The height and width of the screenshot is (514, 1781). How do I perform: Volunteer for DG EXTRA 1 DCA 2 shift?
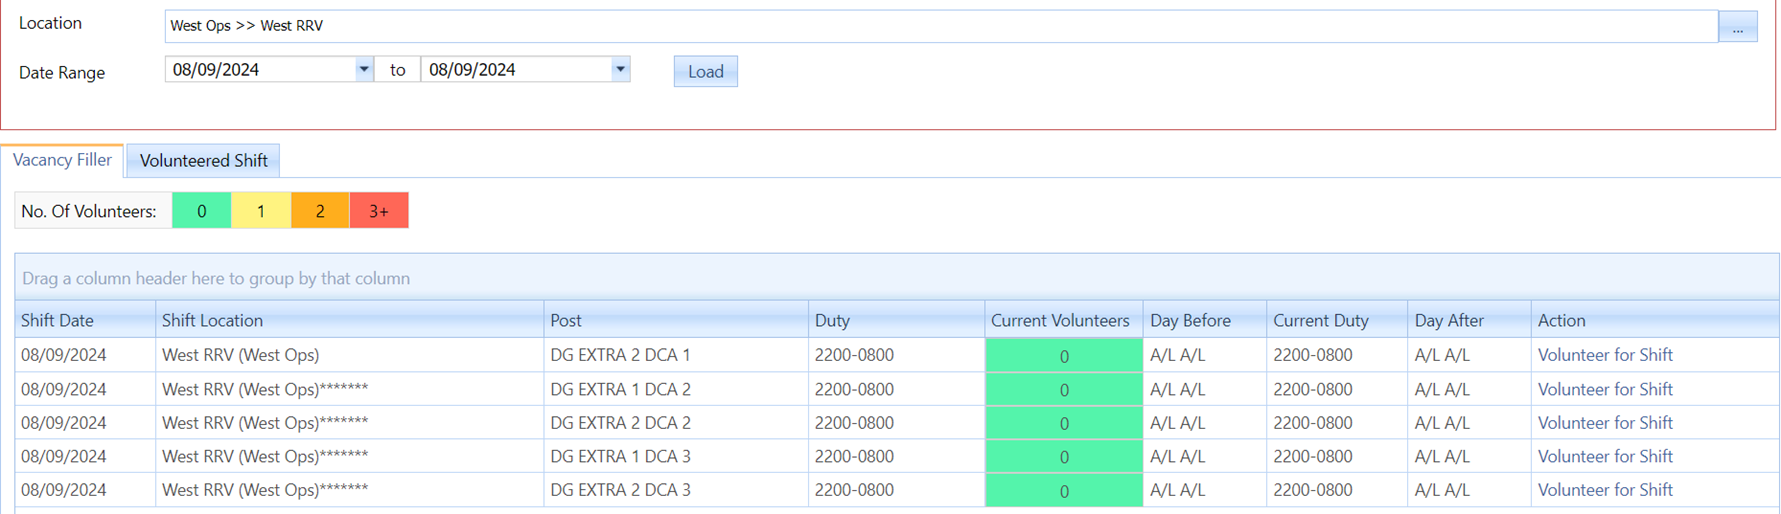[1604, 389]
